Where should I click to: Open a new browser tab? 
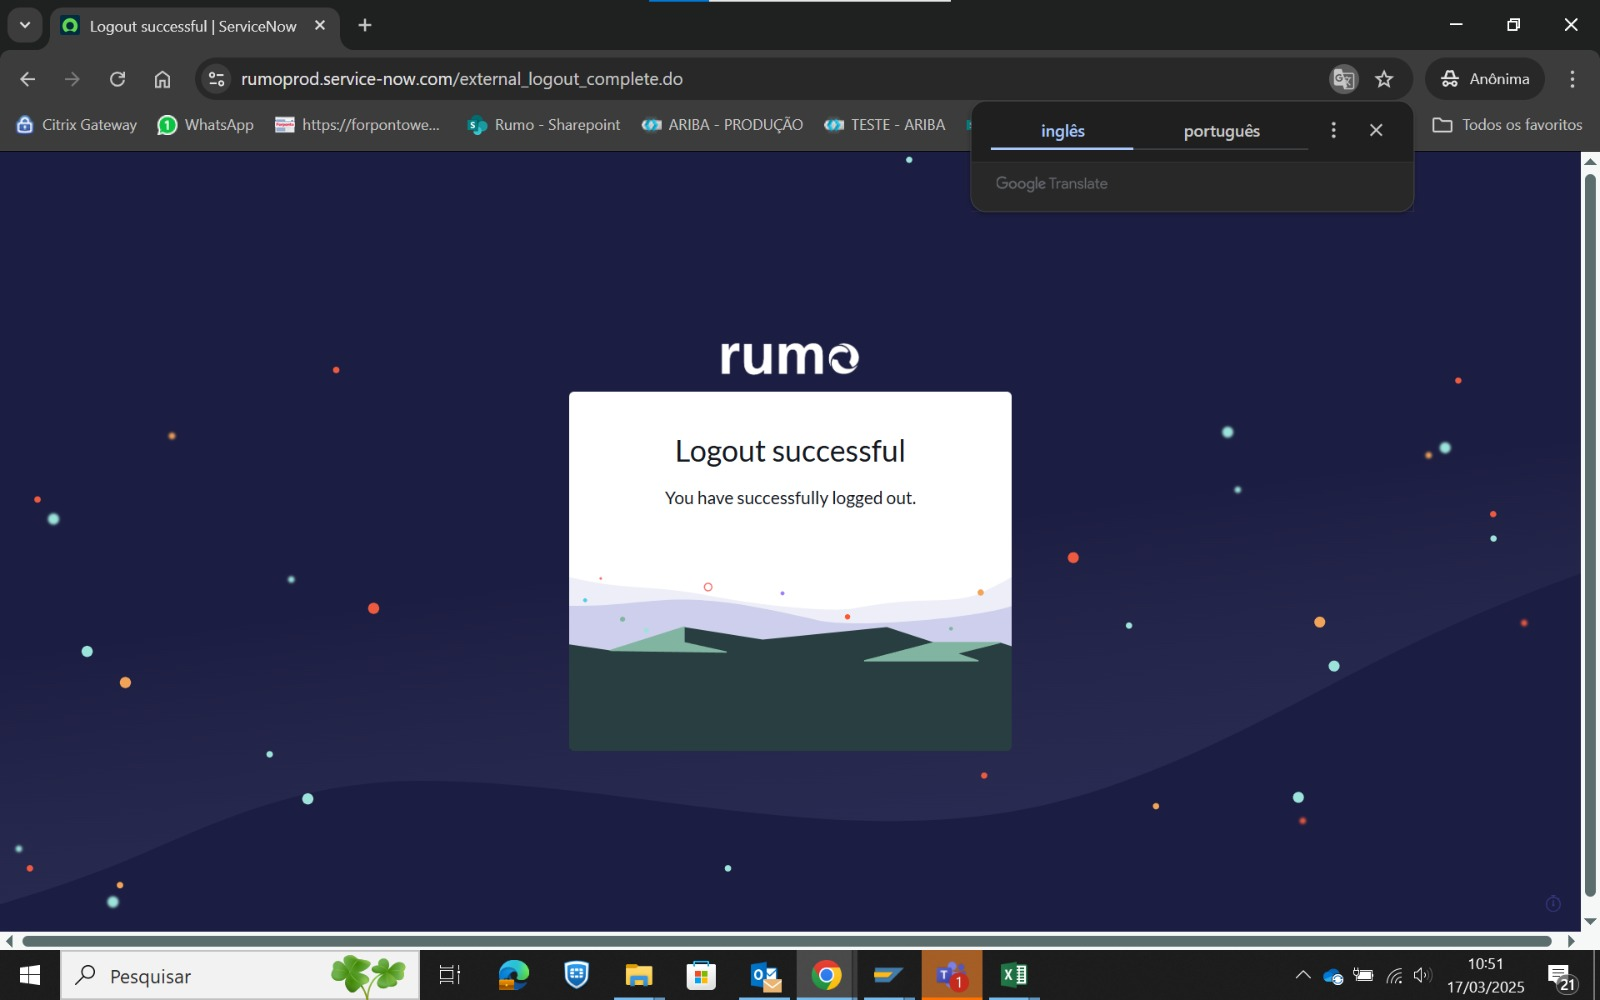point(365,26)
